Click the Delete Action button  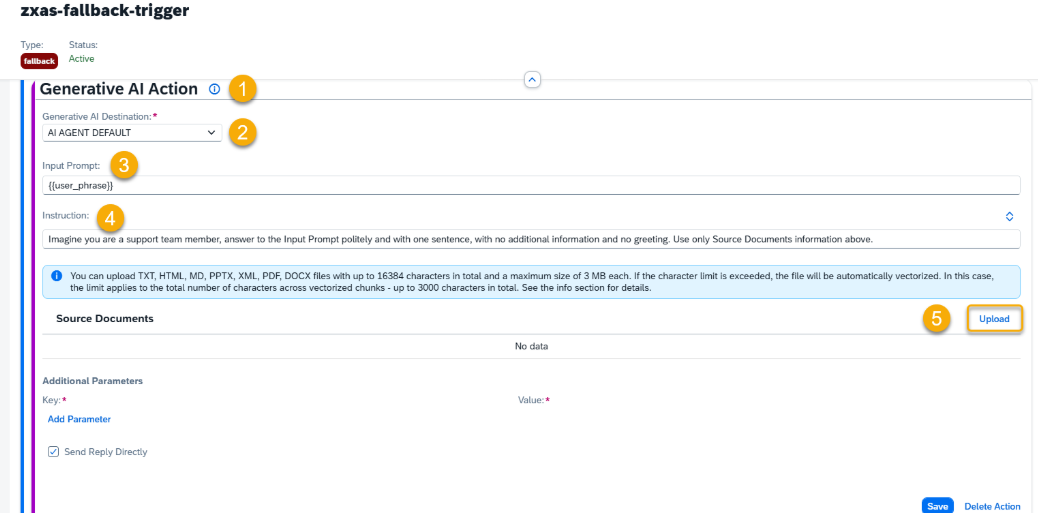pyautogui.click(x=992, y=506)
